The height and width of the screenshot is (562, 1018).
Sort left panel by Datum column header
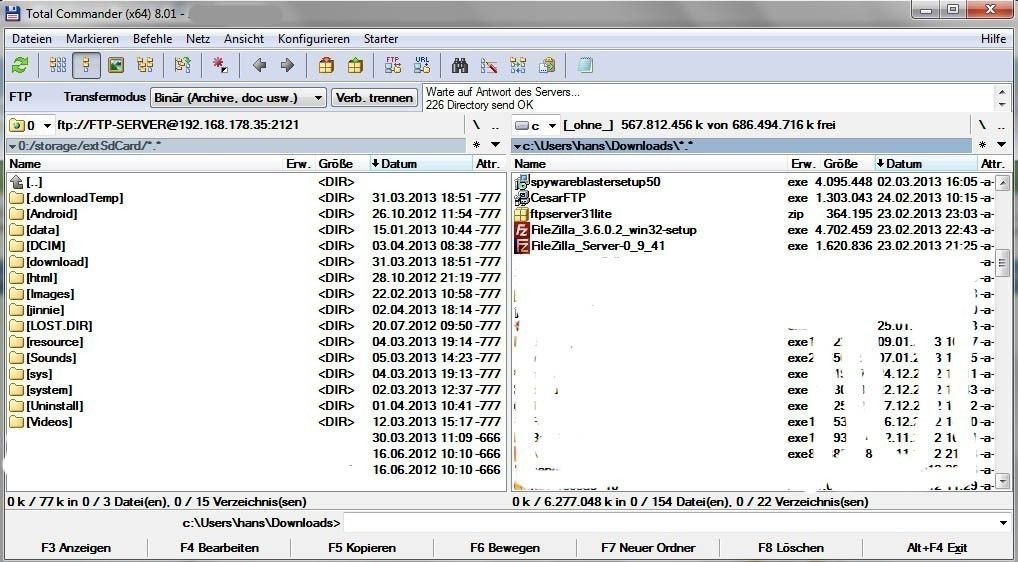pyautogui.click(x=422, y=164)
